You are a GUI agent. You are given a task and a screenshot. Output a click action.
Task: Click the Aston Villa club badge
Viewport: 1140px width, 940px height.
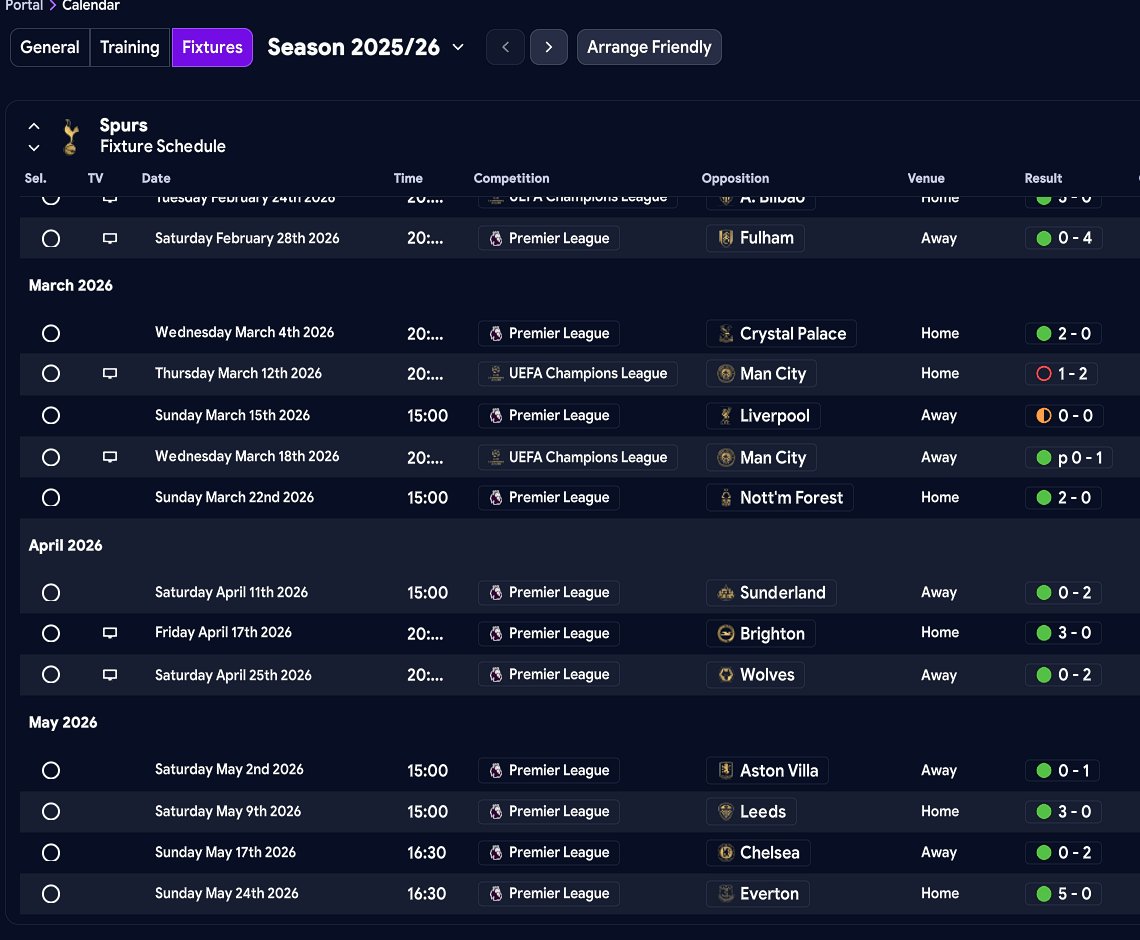(x=726, y=771)
